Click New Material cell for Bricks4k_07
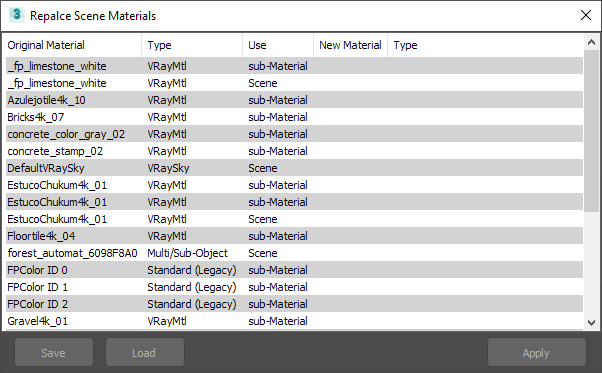Image resolution: width=602 pixels, height=373 pixels. tap(351, 117)
